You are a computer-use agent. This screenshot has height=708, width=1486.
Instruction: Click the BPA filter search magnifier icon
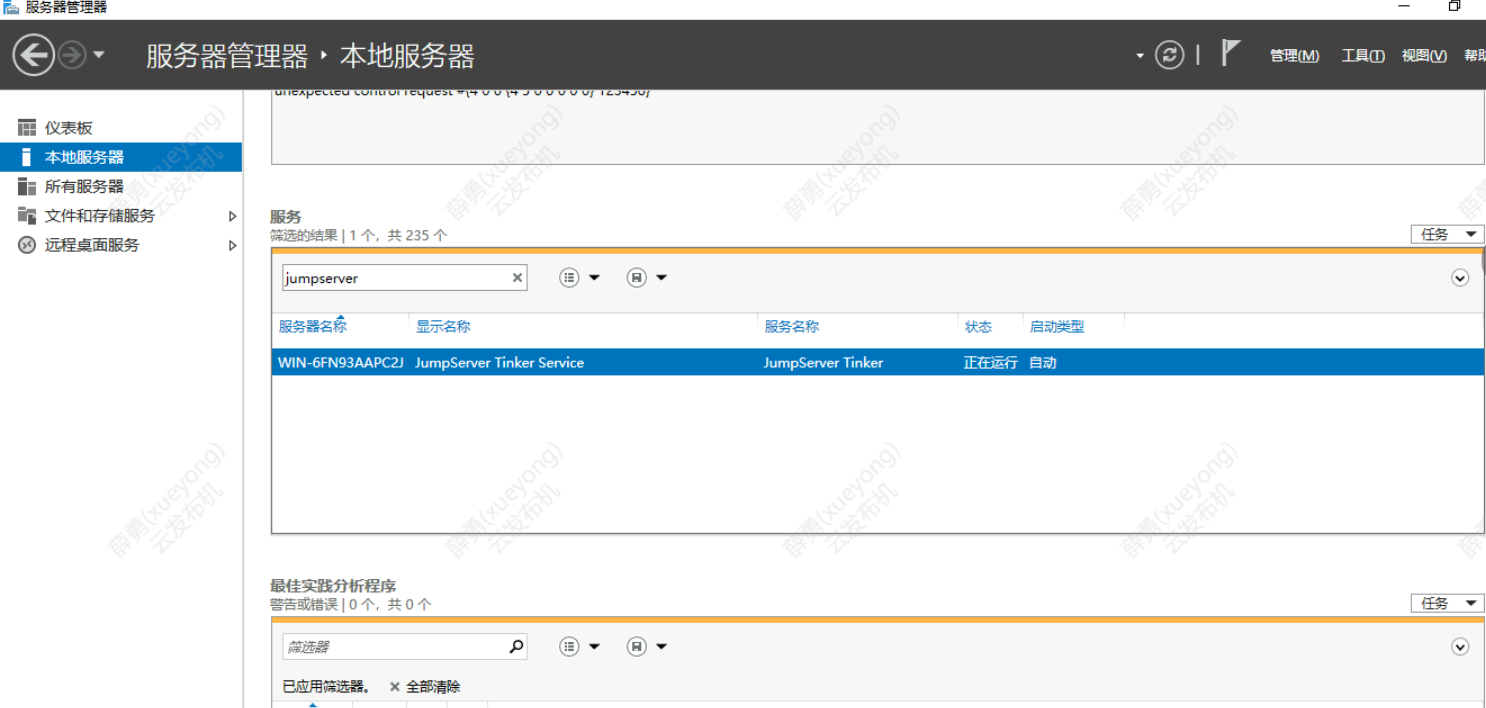(516, 647)
